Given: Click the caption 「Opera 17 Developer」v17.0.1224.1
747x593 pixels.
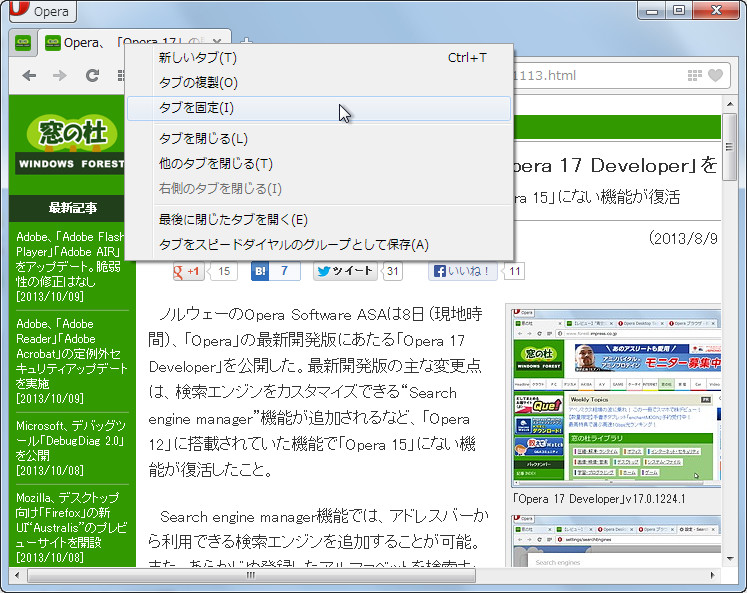Looking at the screenshot, I should coord(599,499).
